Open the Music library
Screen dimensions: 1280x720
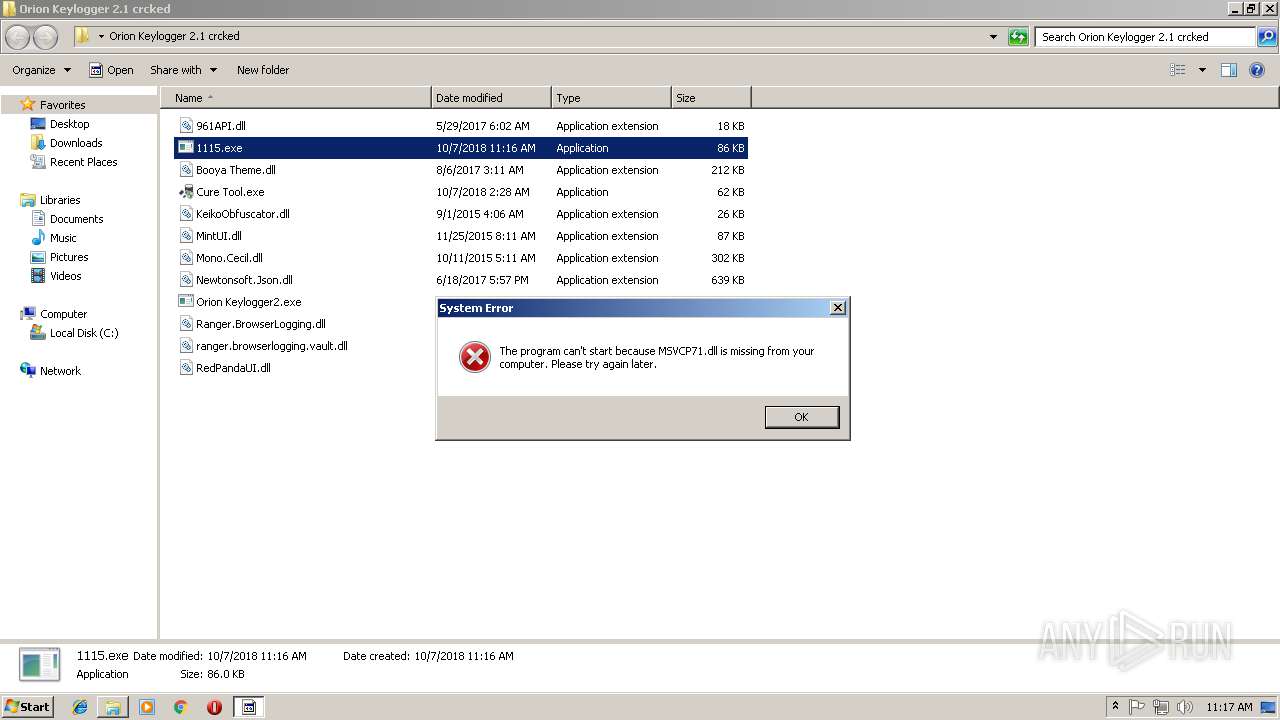click(x=63, y=238)
